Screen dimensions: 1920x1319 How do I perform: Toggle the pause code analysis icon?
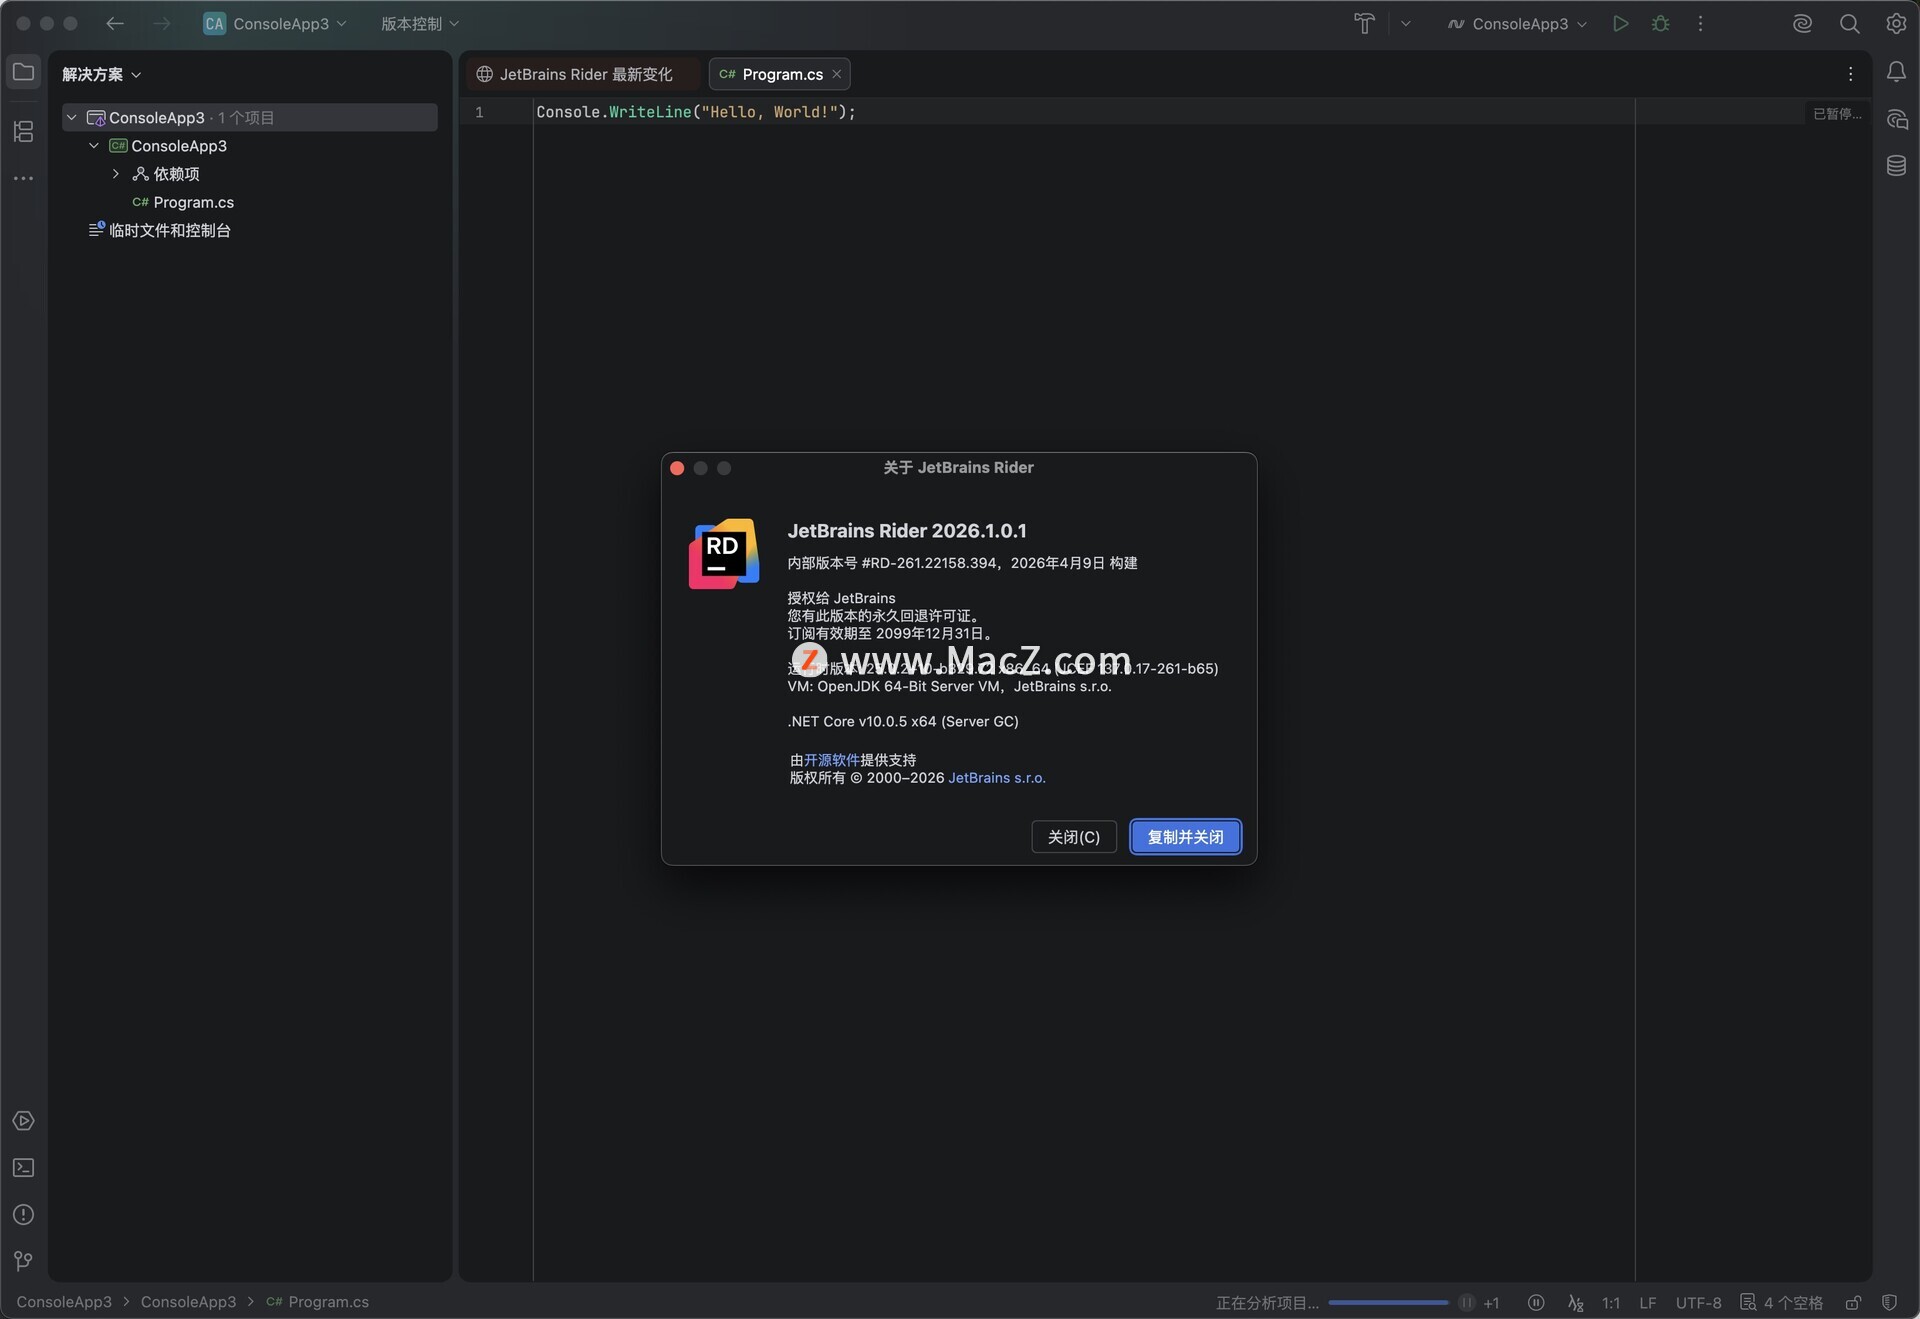pos(1536,1302)
